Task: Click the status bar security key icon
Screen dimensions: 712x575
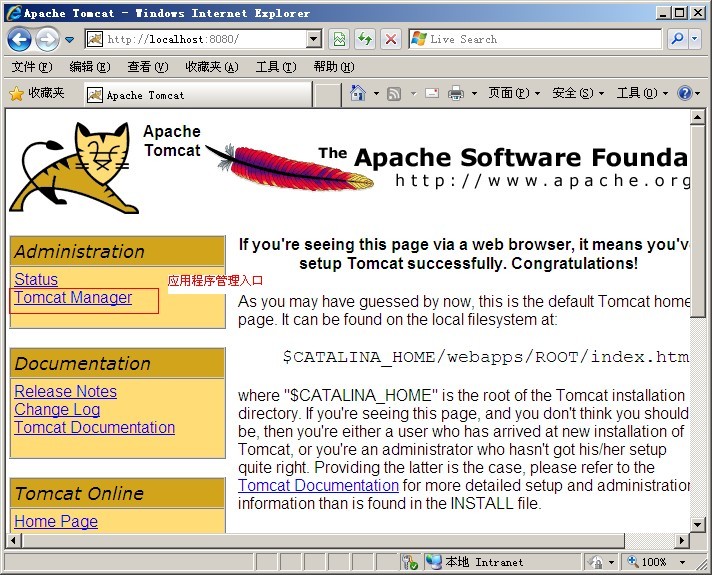Action: click(409, 562)
